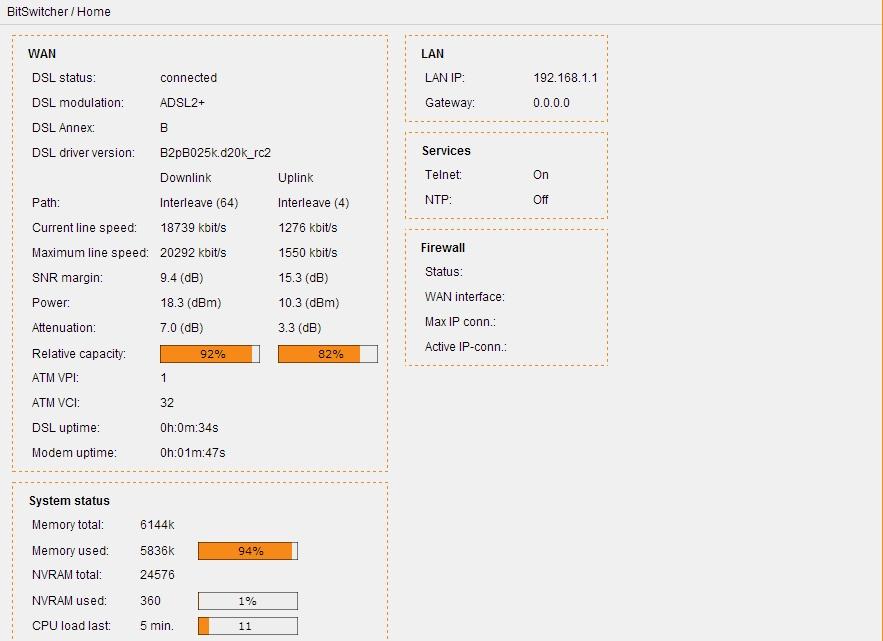
Task: Click attenuation value 3.3 (dB)
Action: point(300,328)
